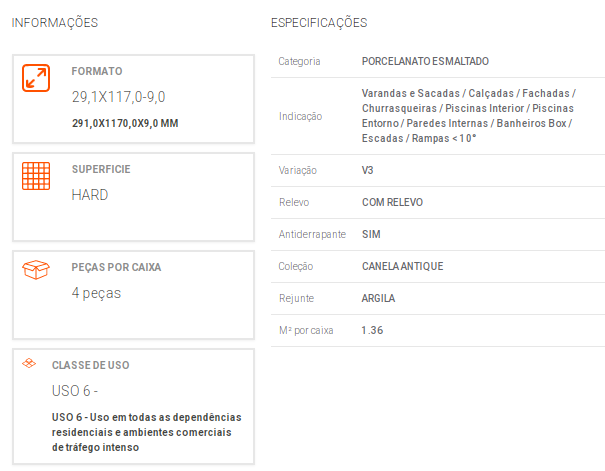The width and height of the screenshot is (605, 471).
Task: Click the 4 peças value
Action: pyautogui.click(x=96, y=293)
